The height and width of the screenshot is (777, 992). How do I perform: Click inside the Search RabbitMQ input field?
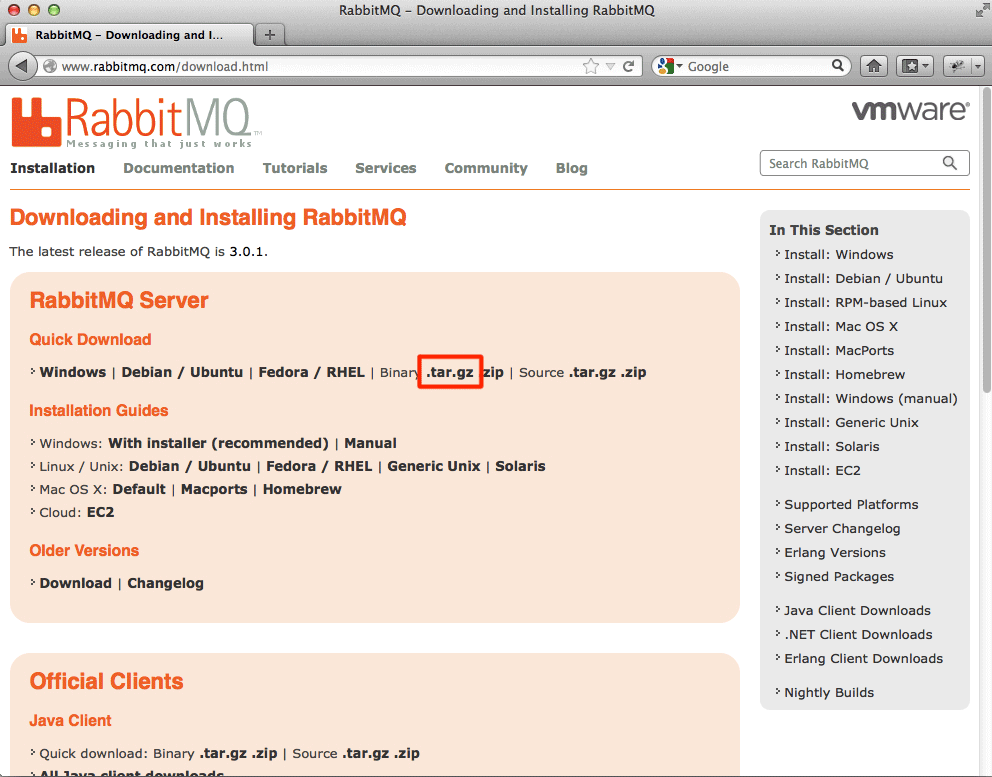(850, 162)
